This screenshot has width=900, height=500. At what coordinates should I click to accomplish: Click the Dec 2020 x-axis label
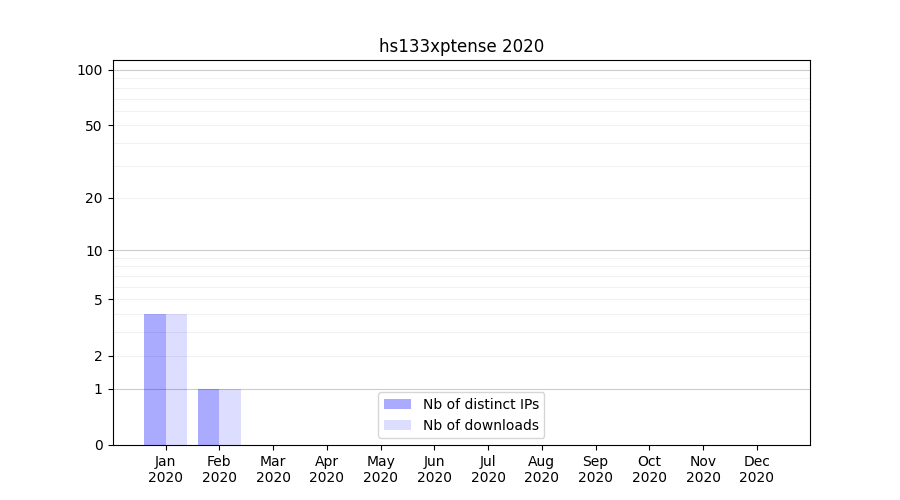[x=756, y=469]
